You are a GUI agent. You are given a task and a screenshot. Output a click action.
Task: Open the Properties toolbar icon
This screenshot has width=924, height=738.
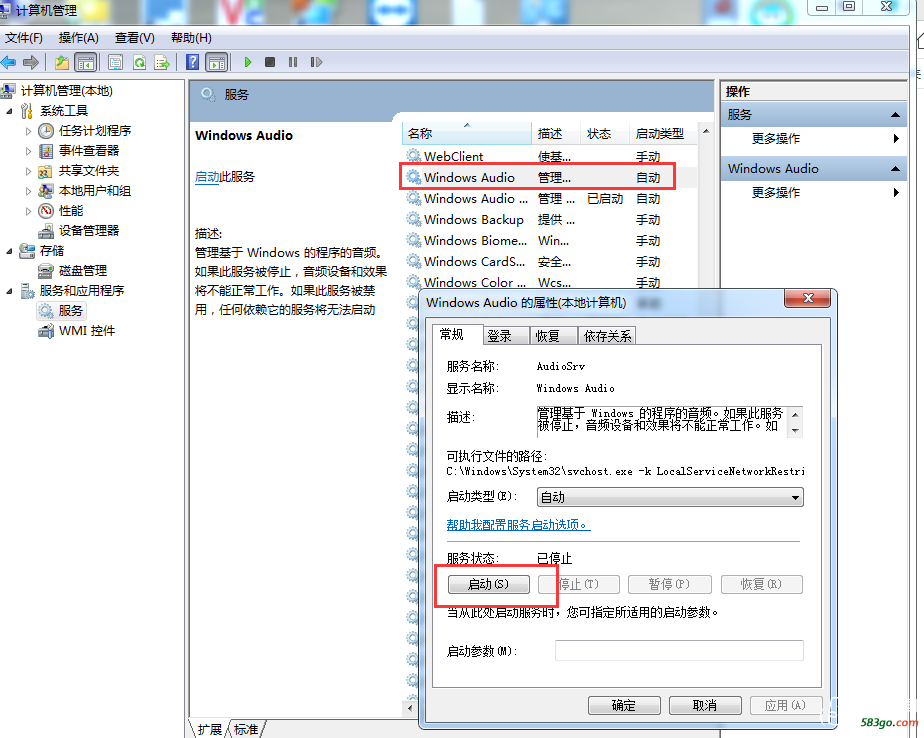pyautogui.click(x=116, y=62)
